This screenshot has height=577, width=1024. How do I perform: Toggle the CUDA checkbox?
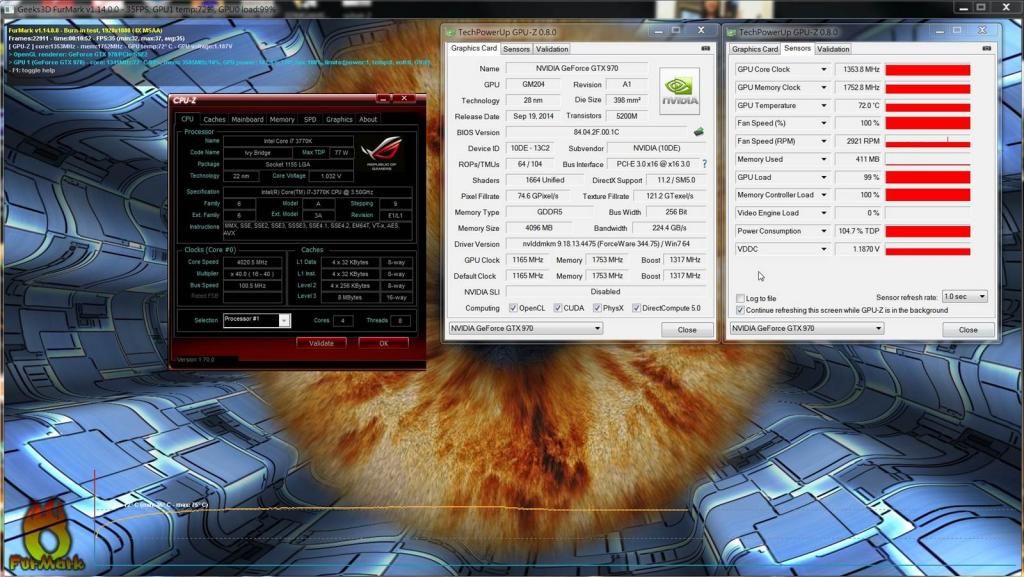click(558, 308)
